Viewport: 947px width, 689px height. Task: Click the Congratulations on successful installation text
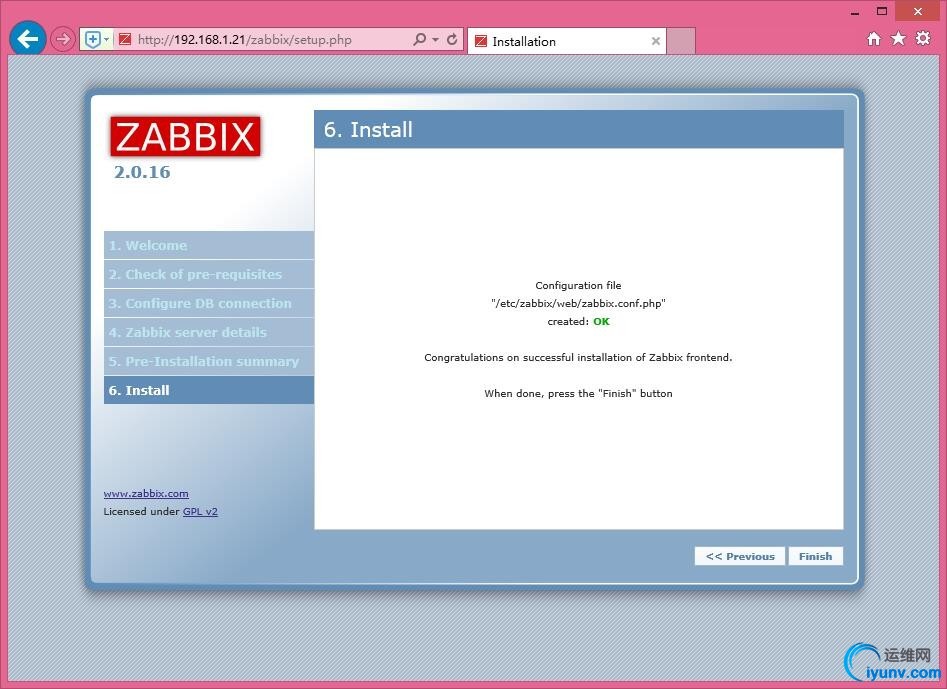(578, 357)
